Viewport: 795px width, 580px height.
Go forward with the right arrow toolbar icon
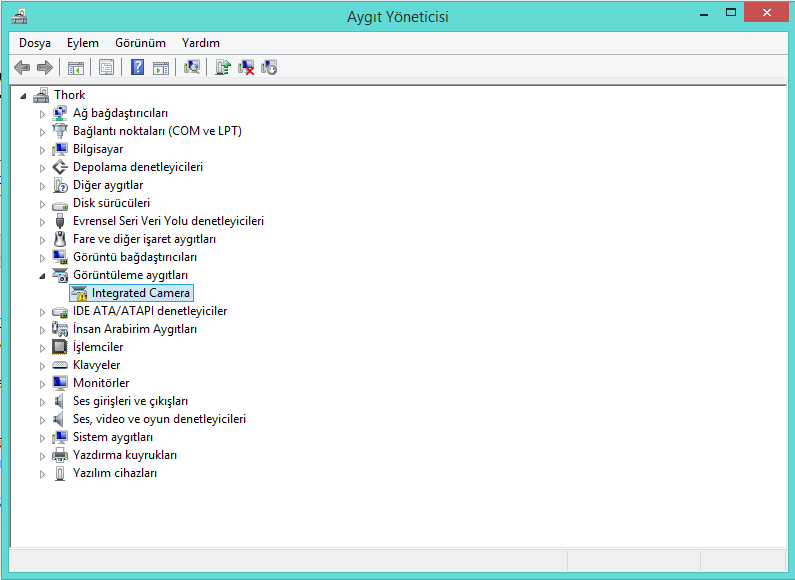(x=45, y=67)
